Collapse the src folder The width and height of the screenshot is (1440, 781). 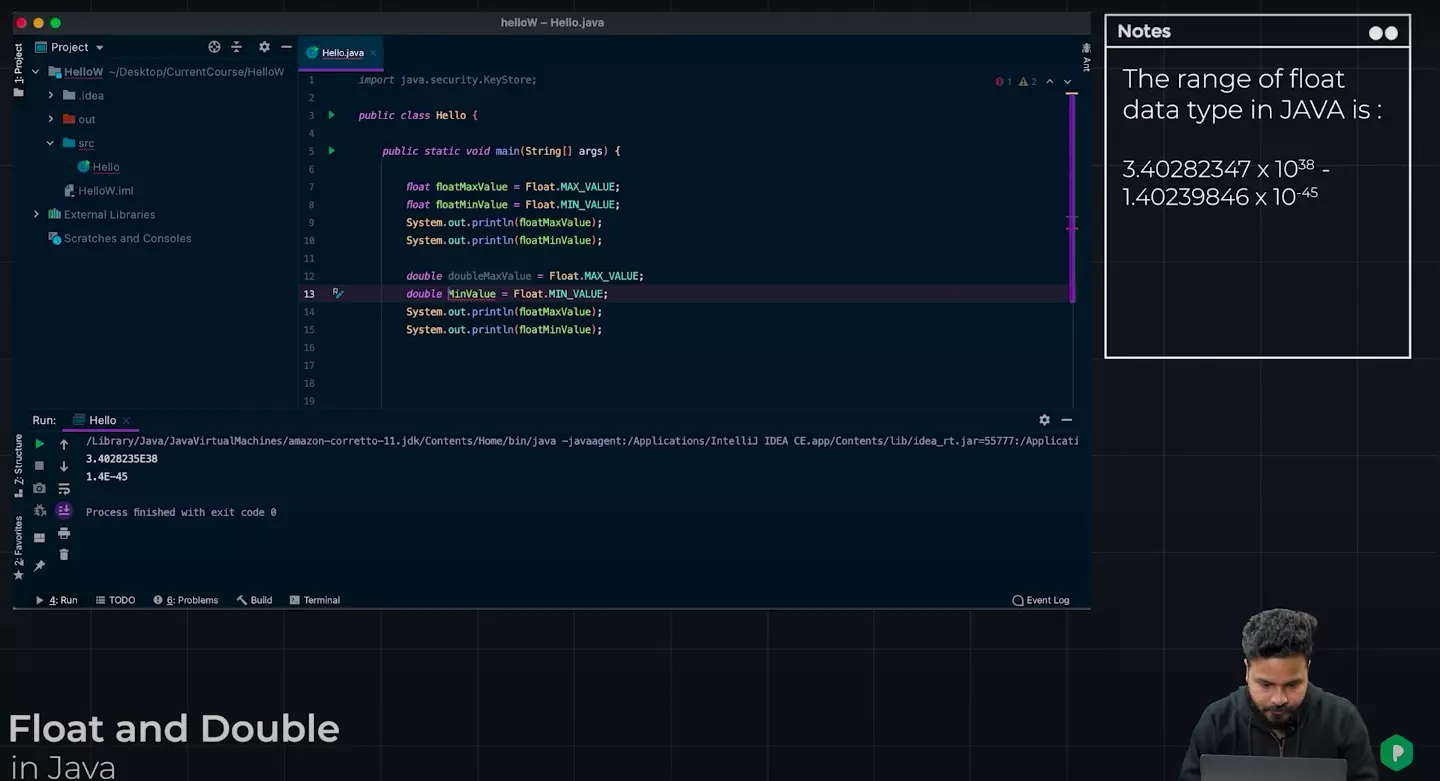[51, 143]
